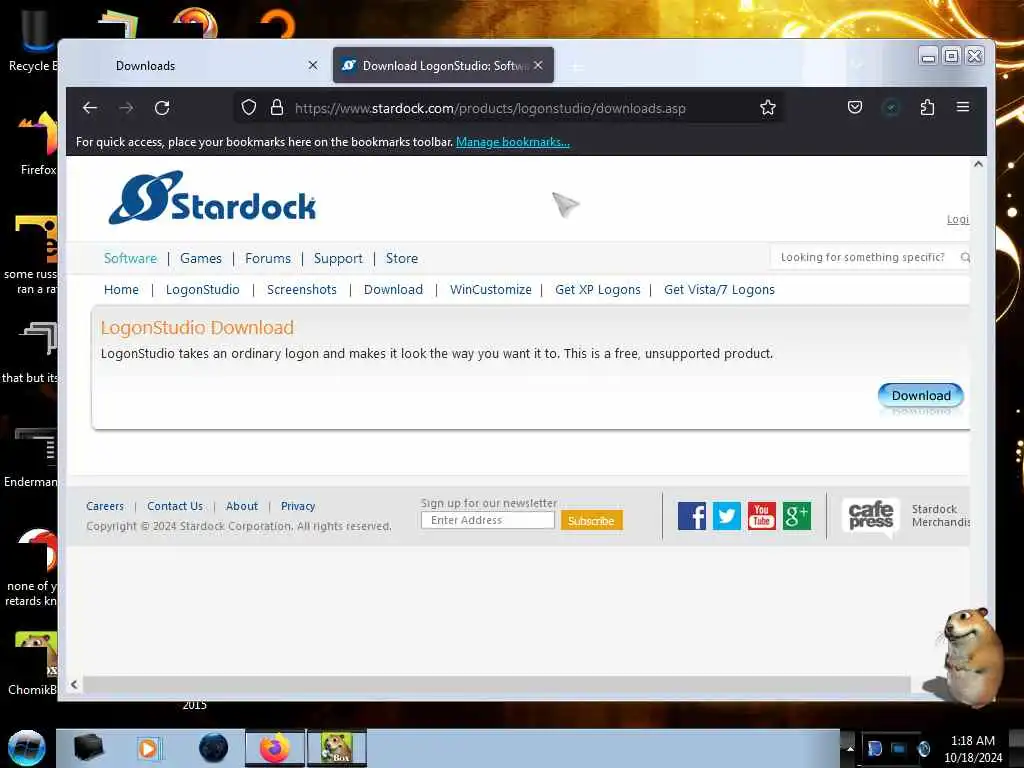This screenshot has width=1024, height=768.
Task: Open the Forums site menu
Action: [x=268, y=258]
